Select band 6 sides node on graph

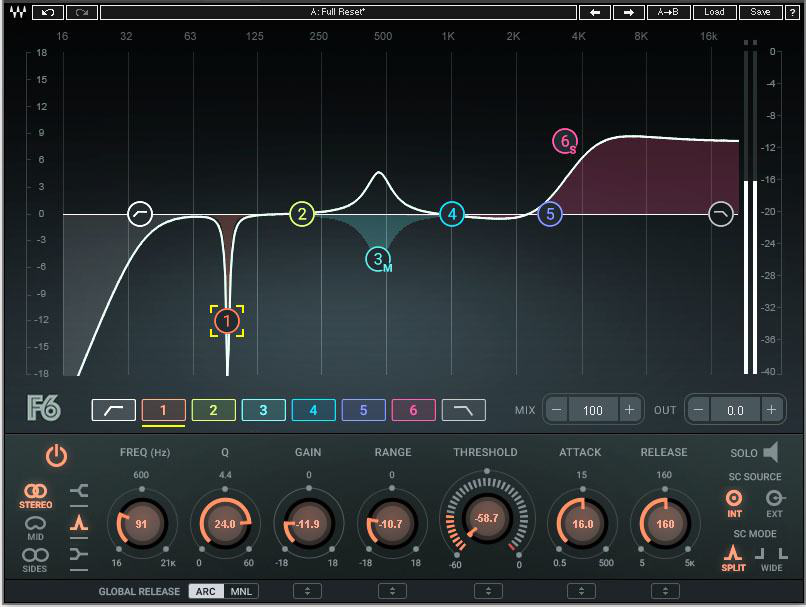(x=565, y=141)
